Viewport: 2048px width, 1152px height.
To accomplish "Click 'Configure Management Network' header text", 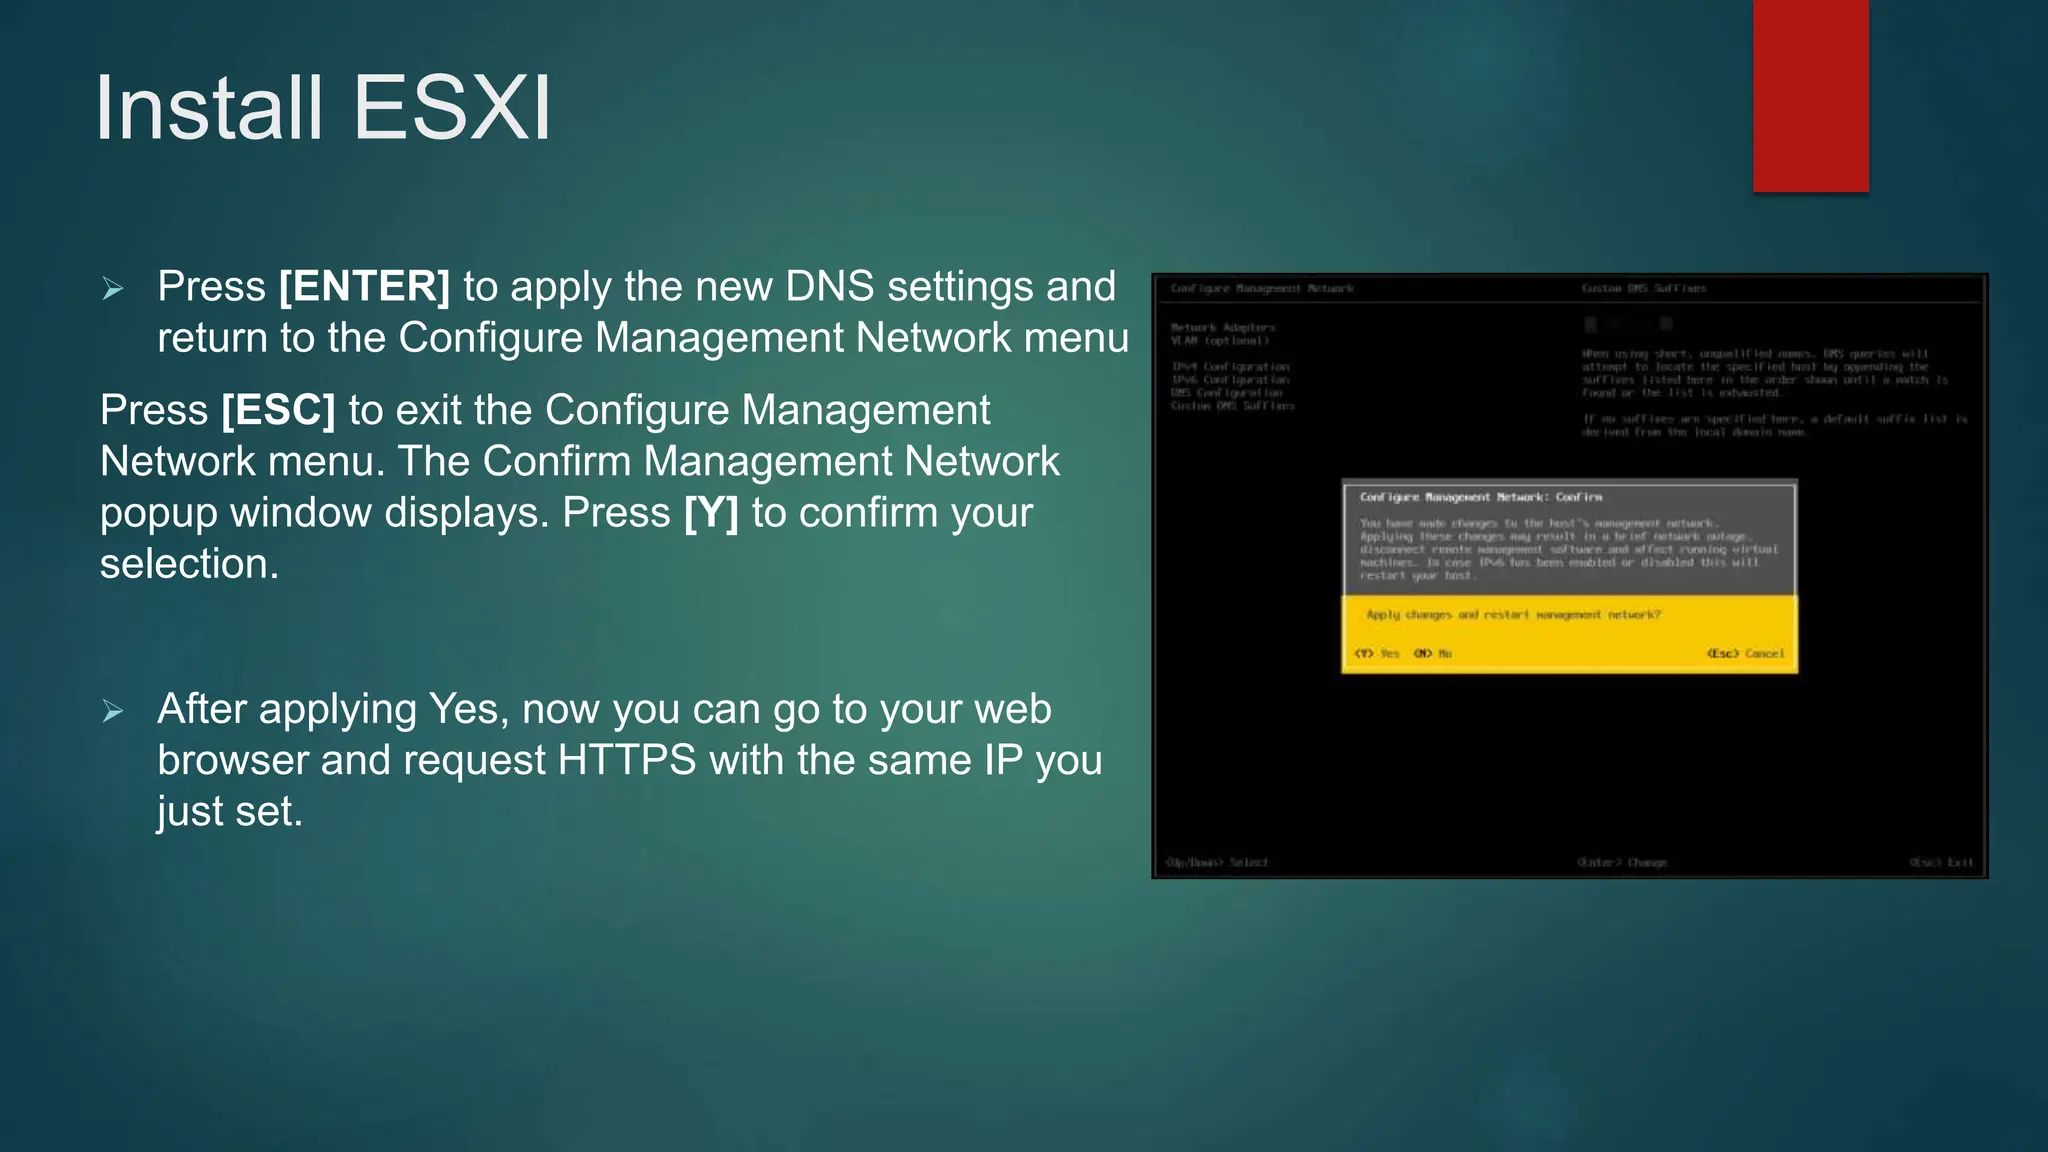I will pos(1262,289).
